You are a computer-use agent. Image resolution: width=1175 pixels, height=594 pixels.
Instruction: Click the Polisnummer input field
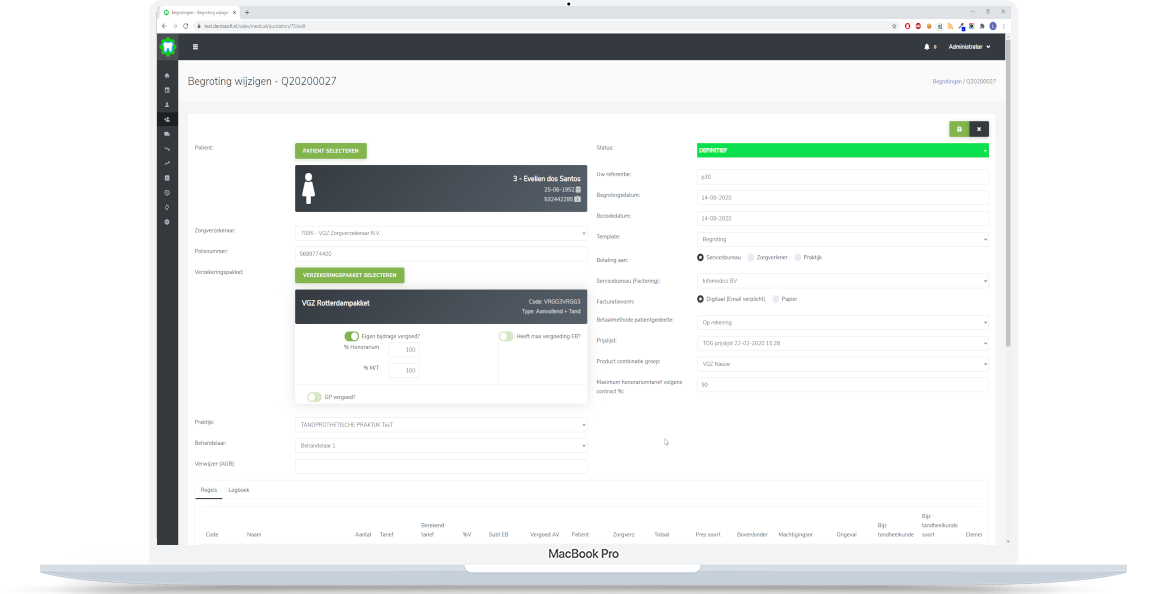point(440,254)
